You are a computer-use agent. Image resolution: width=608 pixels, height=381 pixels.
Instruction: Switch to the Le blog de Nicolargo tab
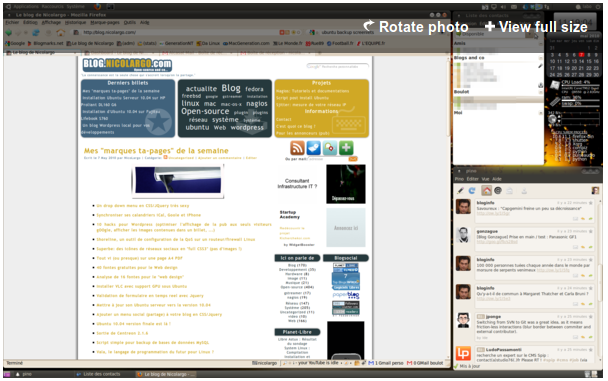click(x=43, y=52)
